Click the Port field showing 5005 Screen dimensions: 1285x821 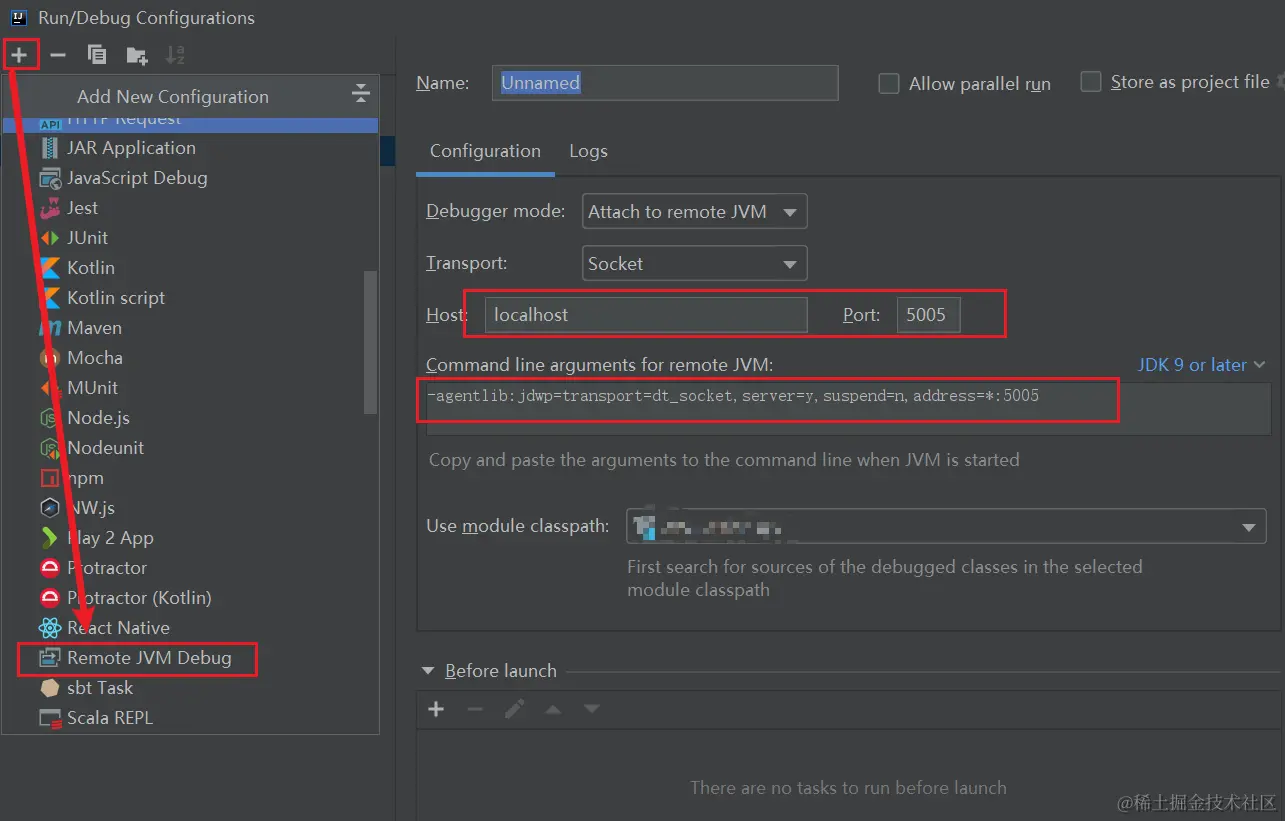928,315
